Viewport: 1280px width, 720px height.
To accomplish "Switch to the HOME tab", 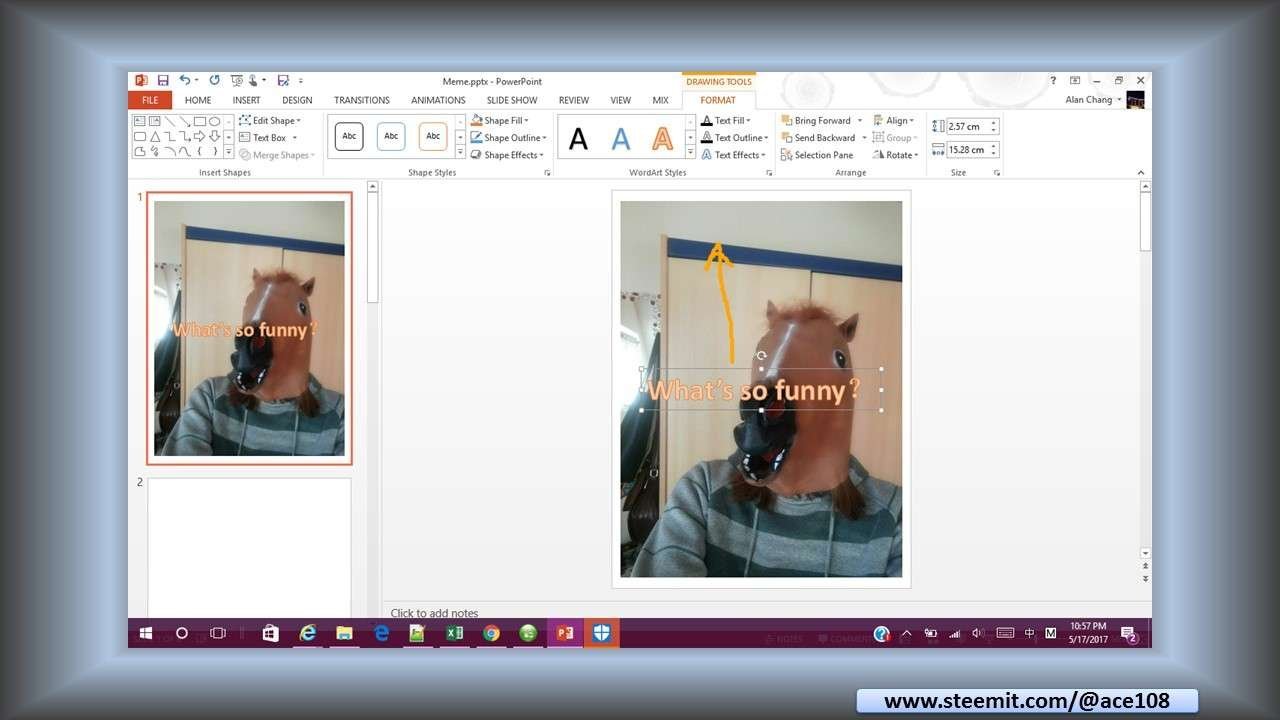I will [198, 100].
